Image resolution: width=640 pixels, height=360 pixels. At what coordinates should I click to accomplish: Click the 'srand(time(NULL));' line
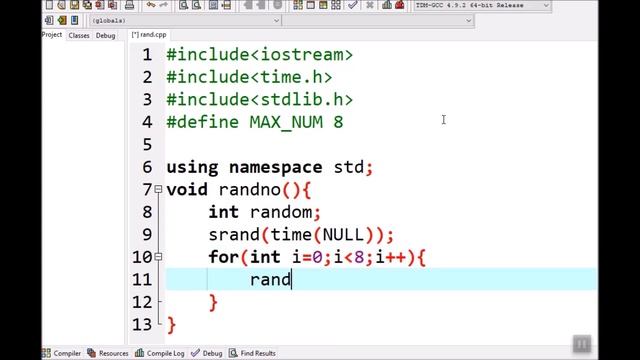(x=301, y=234)
